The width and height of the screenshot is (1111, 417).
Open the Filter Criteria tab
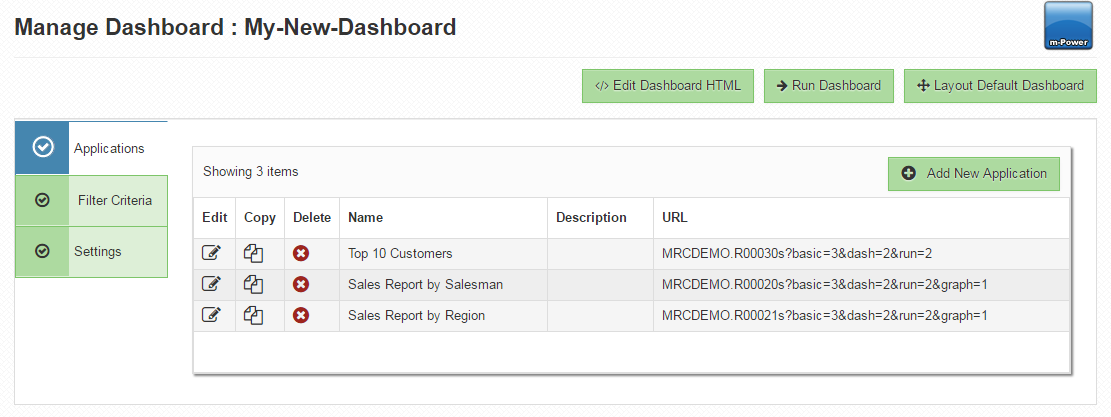click(91, 200)
